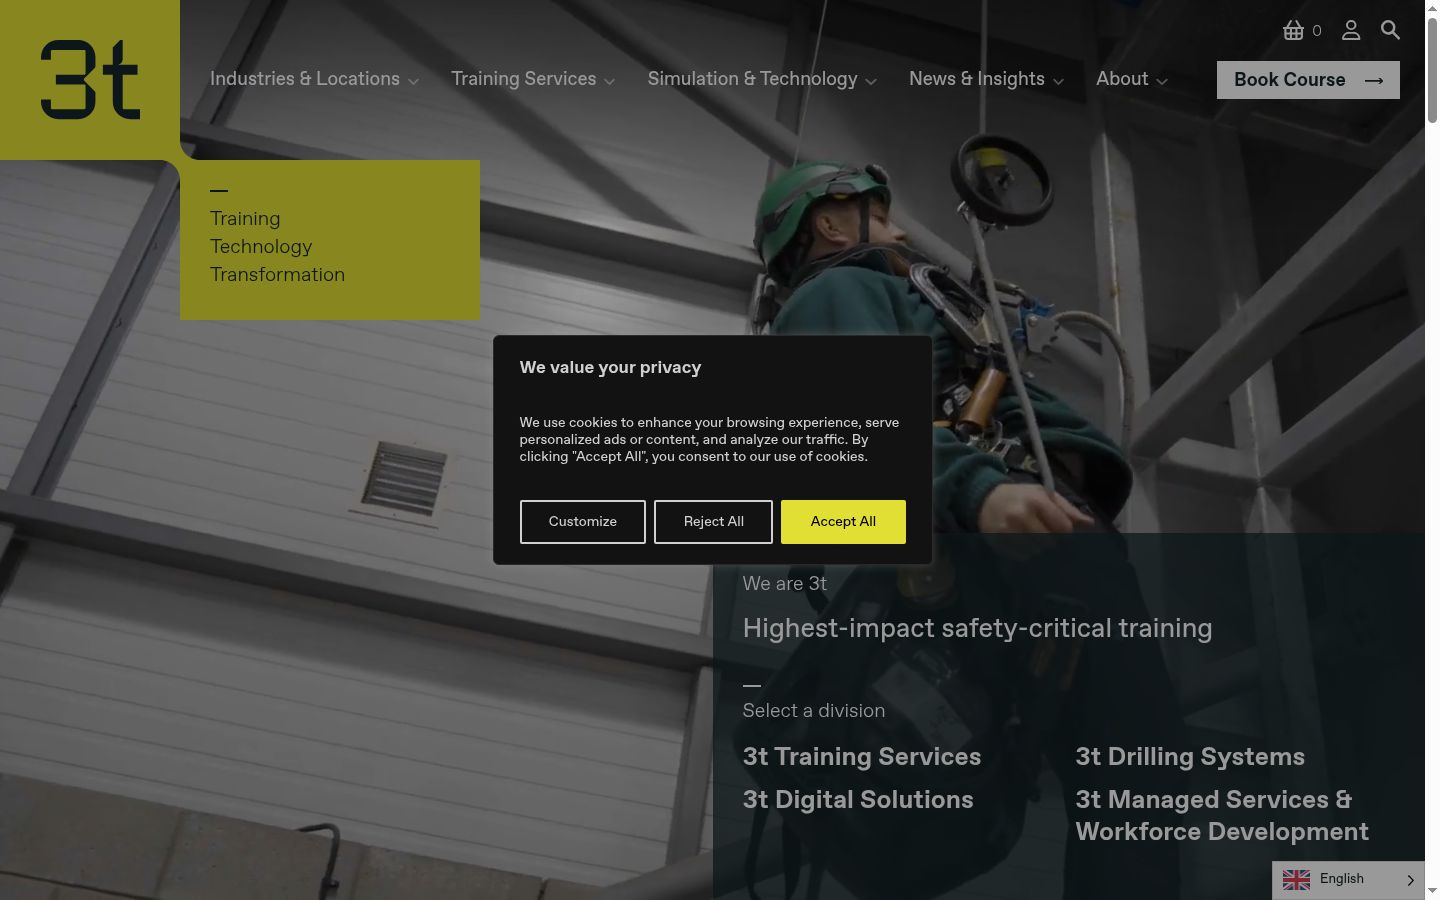Click the Transformation tagline text
The image size is (1440, 900).
point(277,274)
